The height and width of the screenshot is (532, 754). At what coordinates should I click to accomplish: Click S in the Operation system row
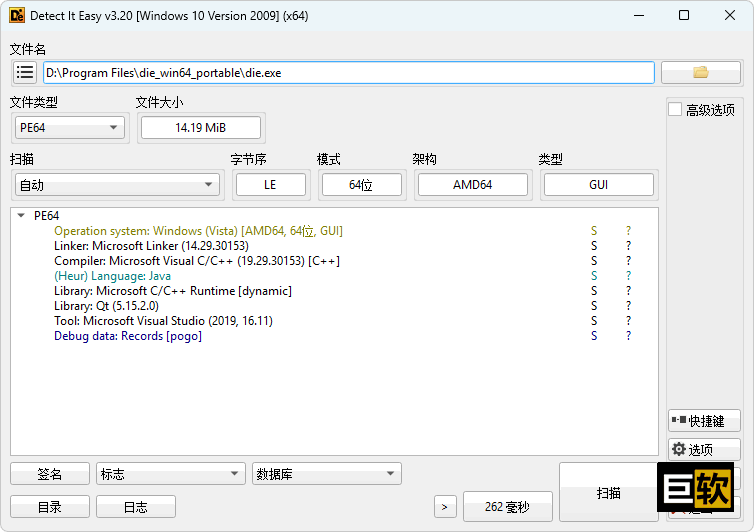click(x=594, y=231)
